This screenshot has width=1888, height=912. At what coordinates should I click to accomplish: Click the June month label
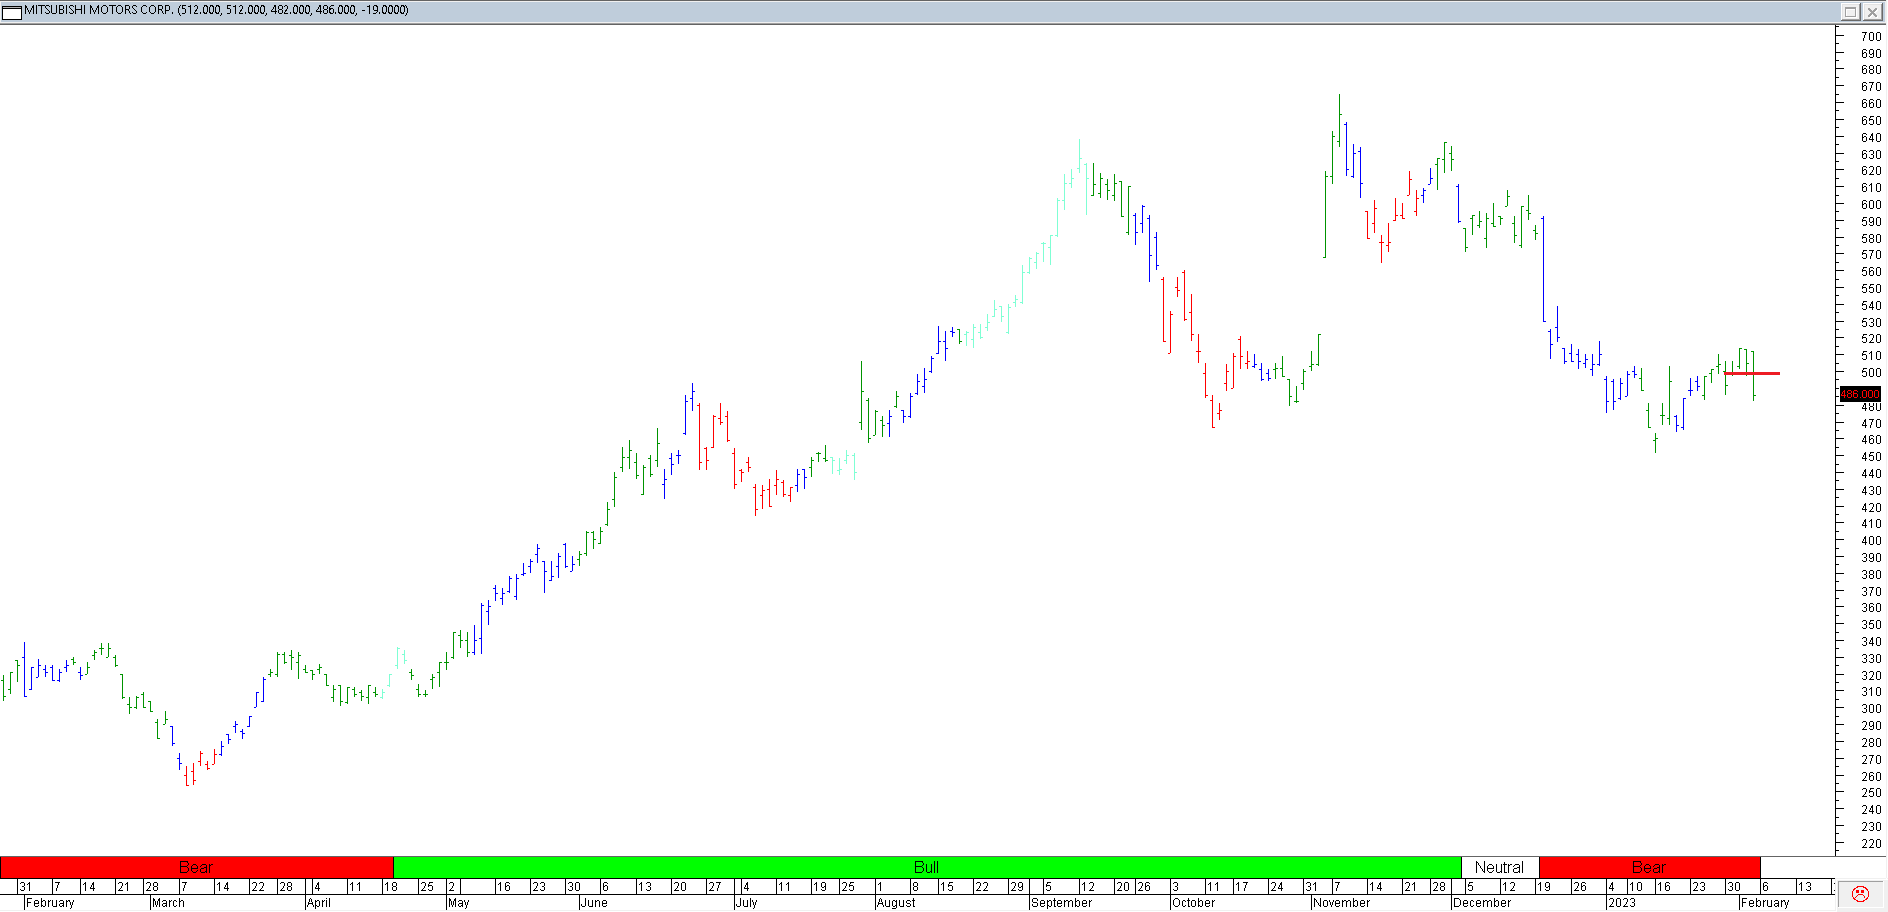coord(593,902)
